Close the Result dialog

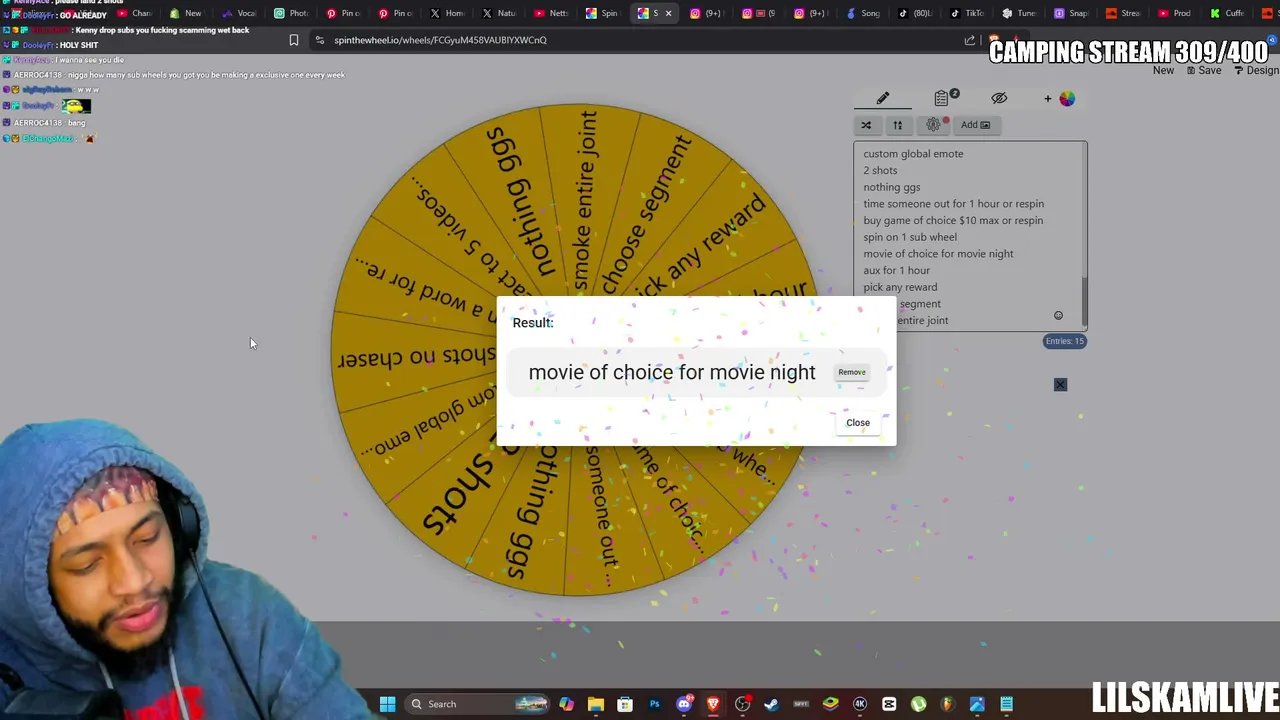(x=858, y=422)
